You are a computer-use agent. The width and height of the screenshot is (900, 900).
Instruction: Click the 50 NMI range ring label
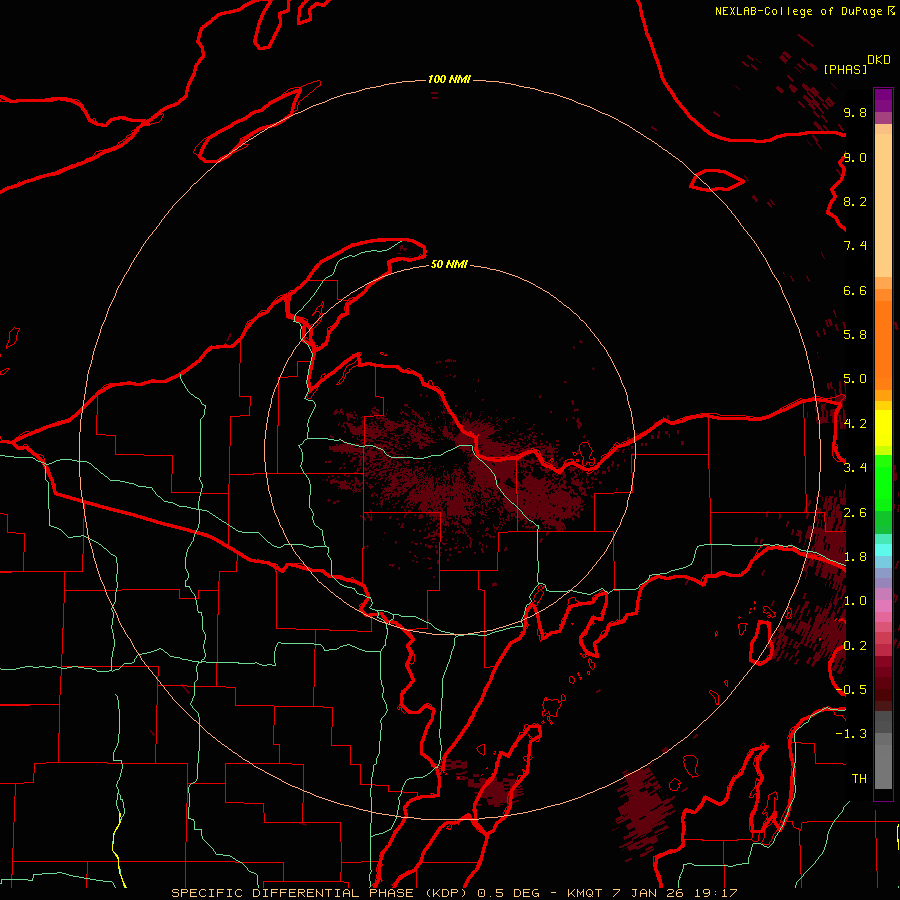tap(449, 265)
